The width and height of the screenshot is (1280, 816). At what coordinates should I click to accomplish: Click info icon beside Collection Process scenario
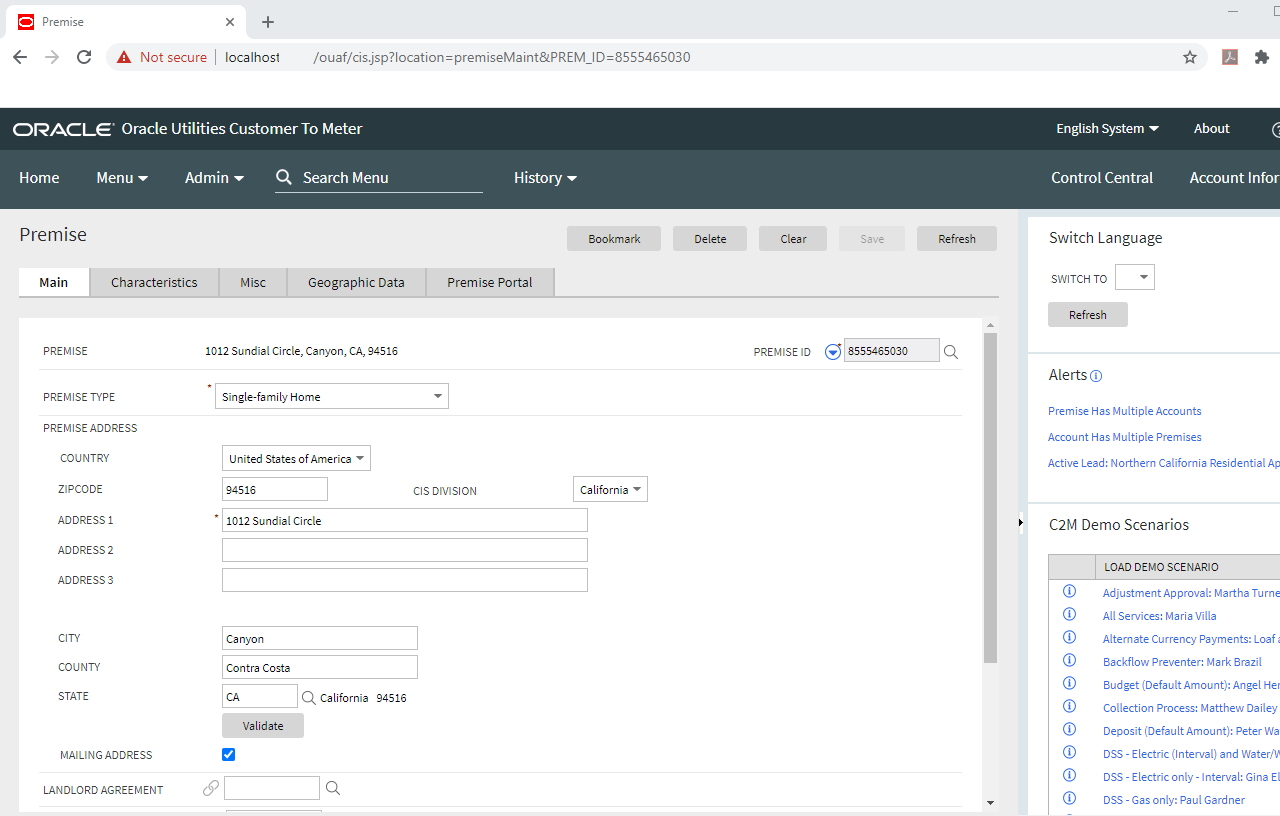(x=1069, y=707)
